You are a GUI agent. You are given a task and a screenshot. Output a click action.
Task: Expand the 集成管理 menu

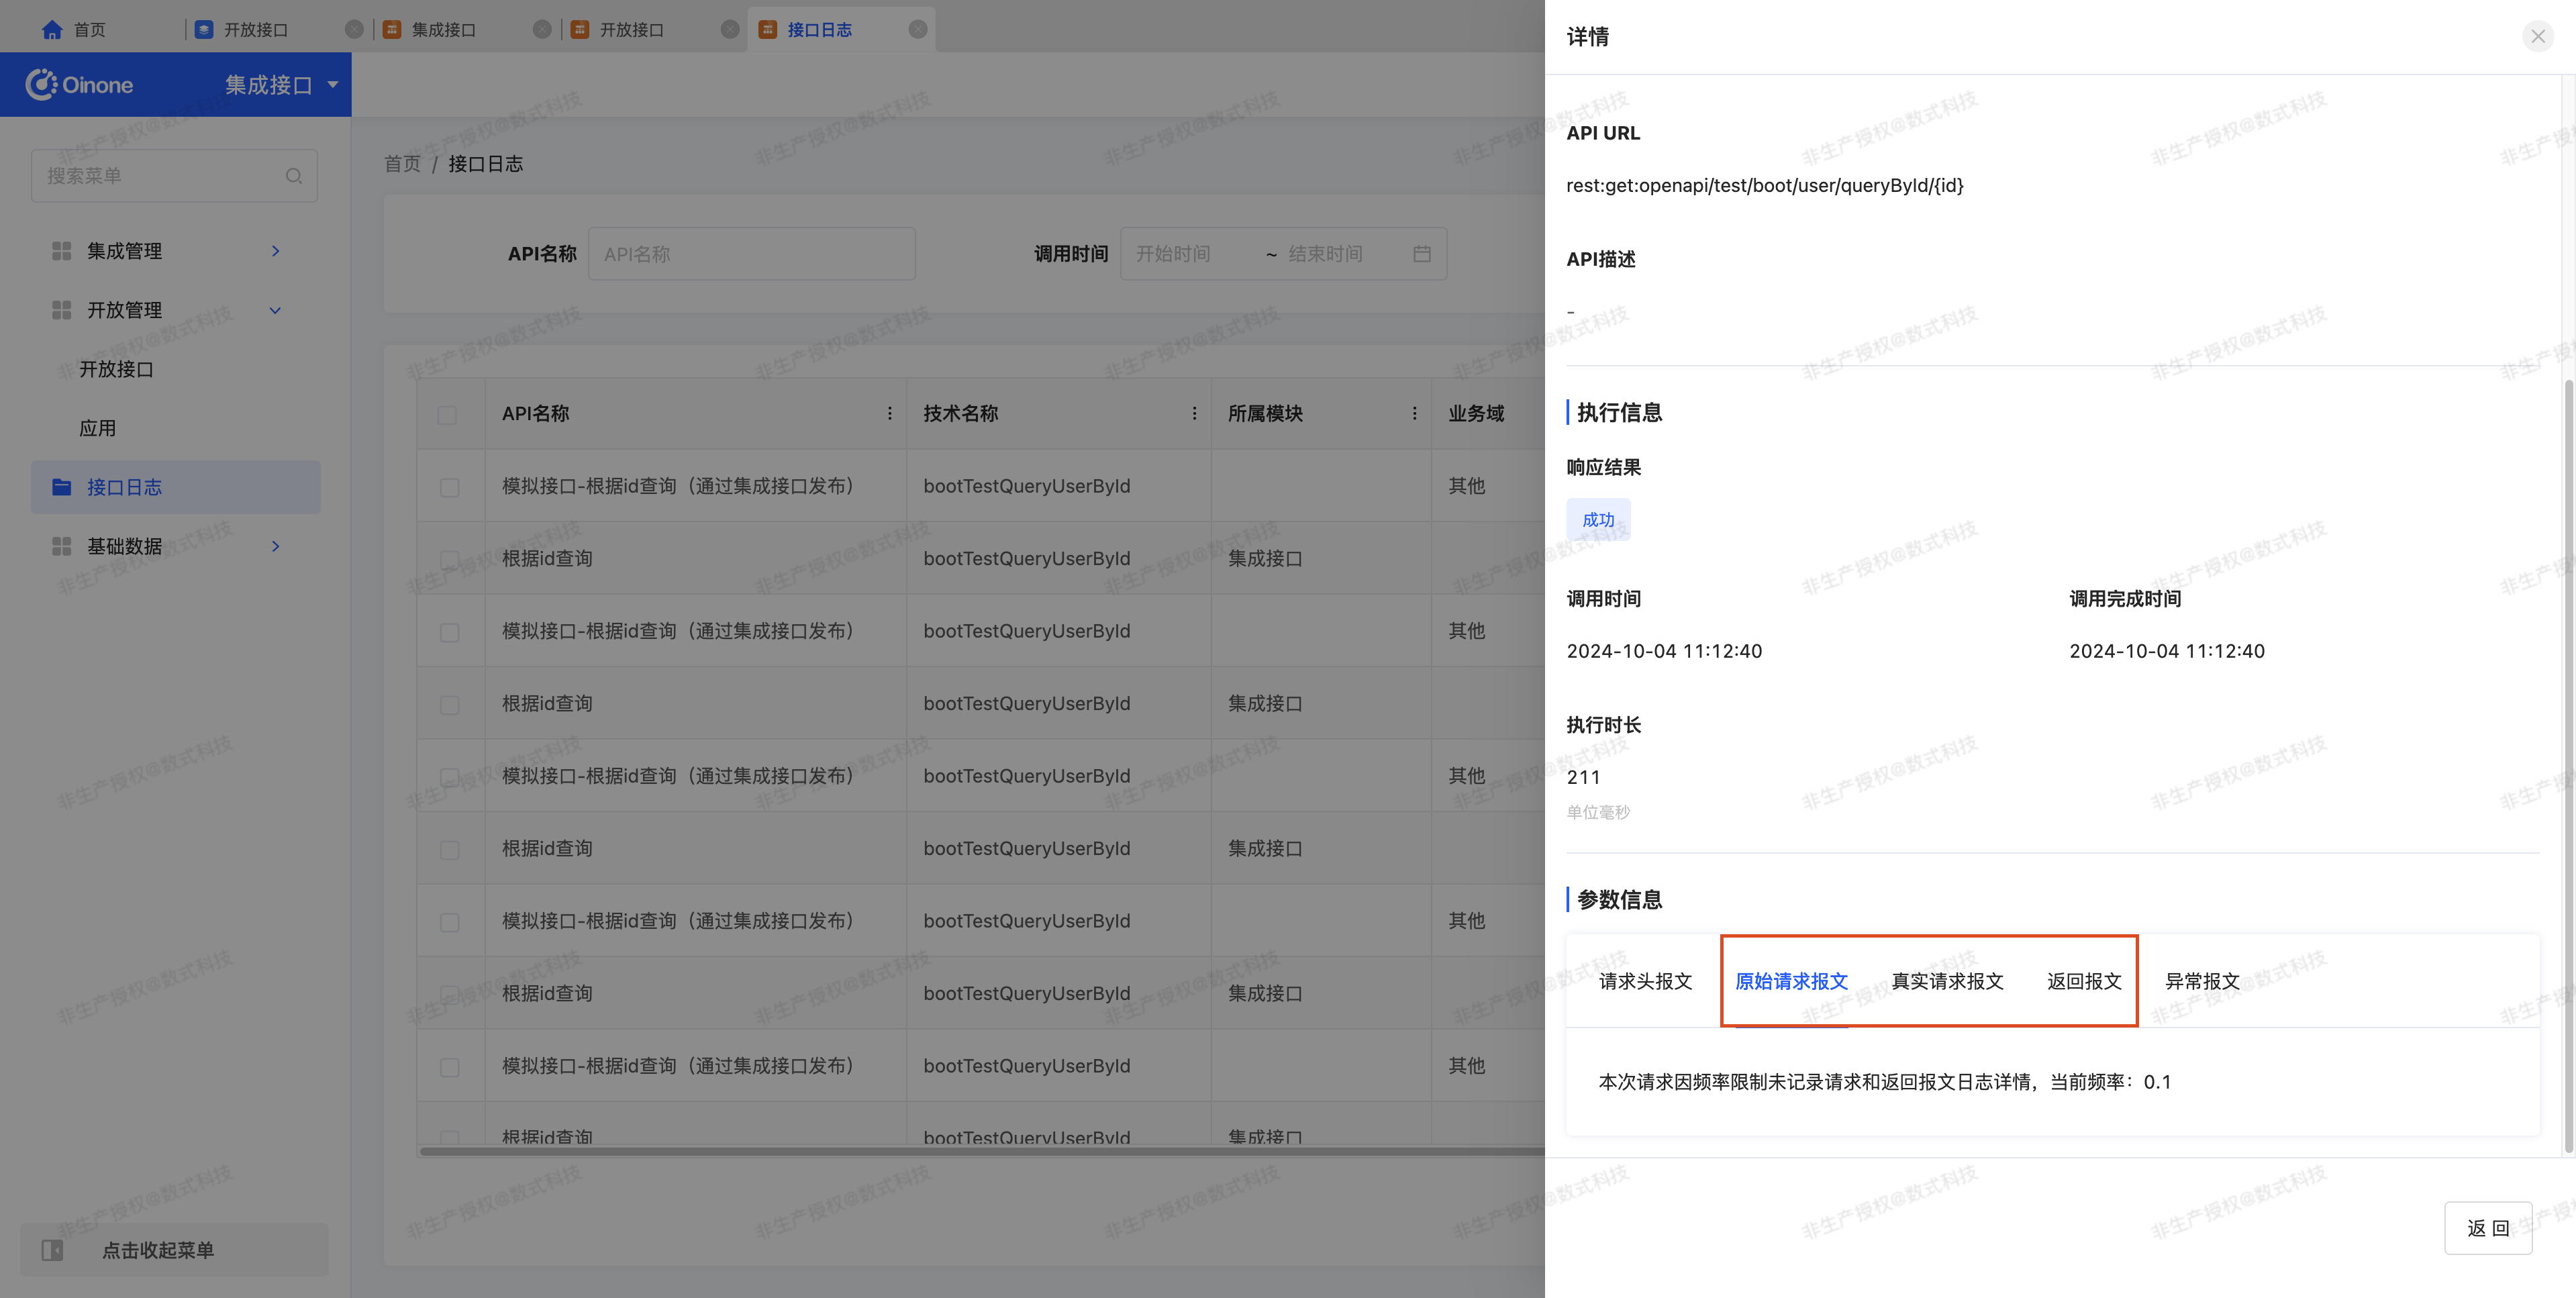tap(275, 251)
